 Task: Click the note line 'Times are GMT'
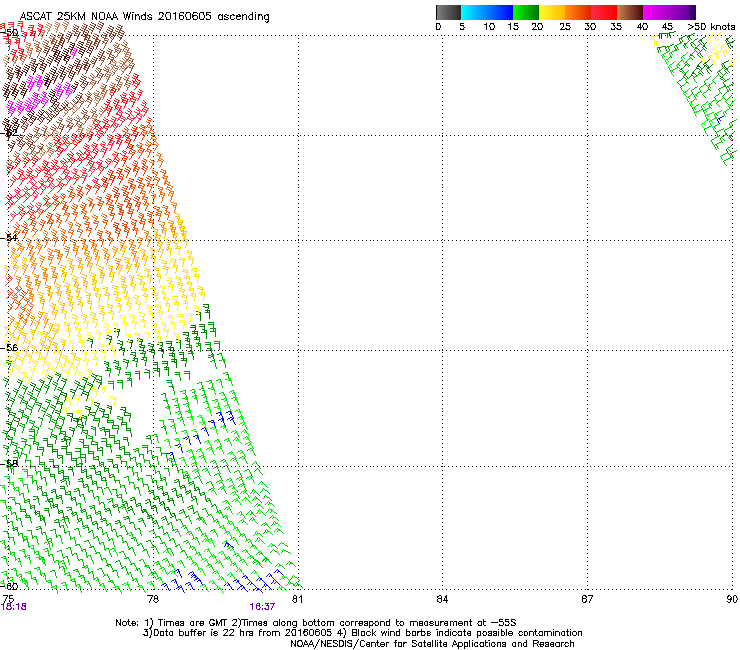pos(316,623)
